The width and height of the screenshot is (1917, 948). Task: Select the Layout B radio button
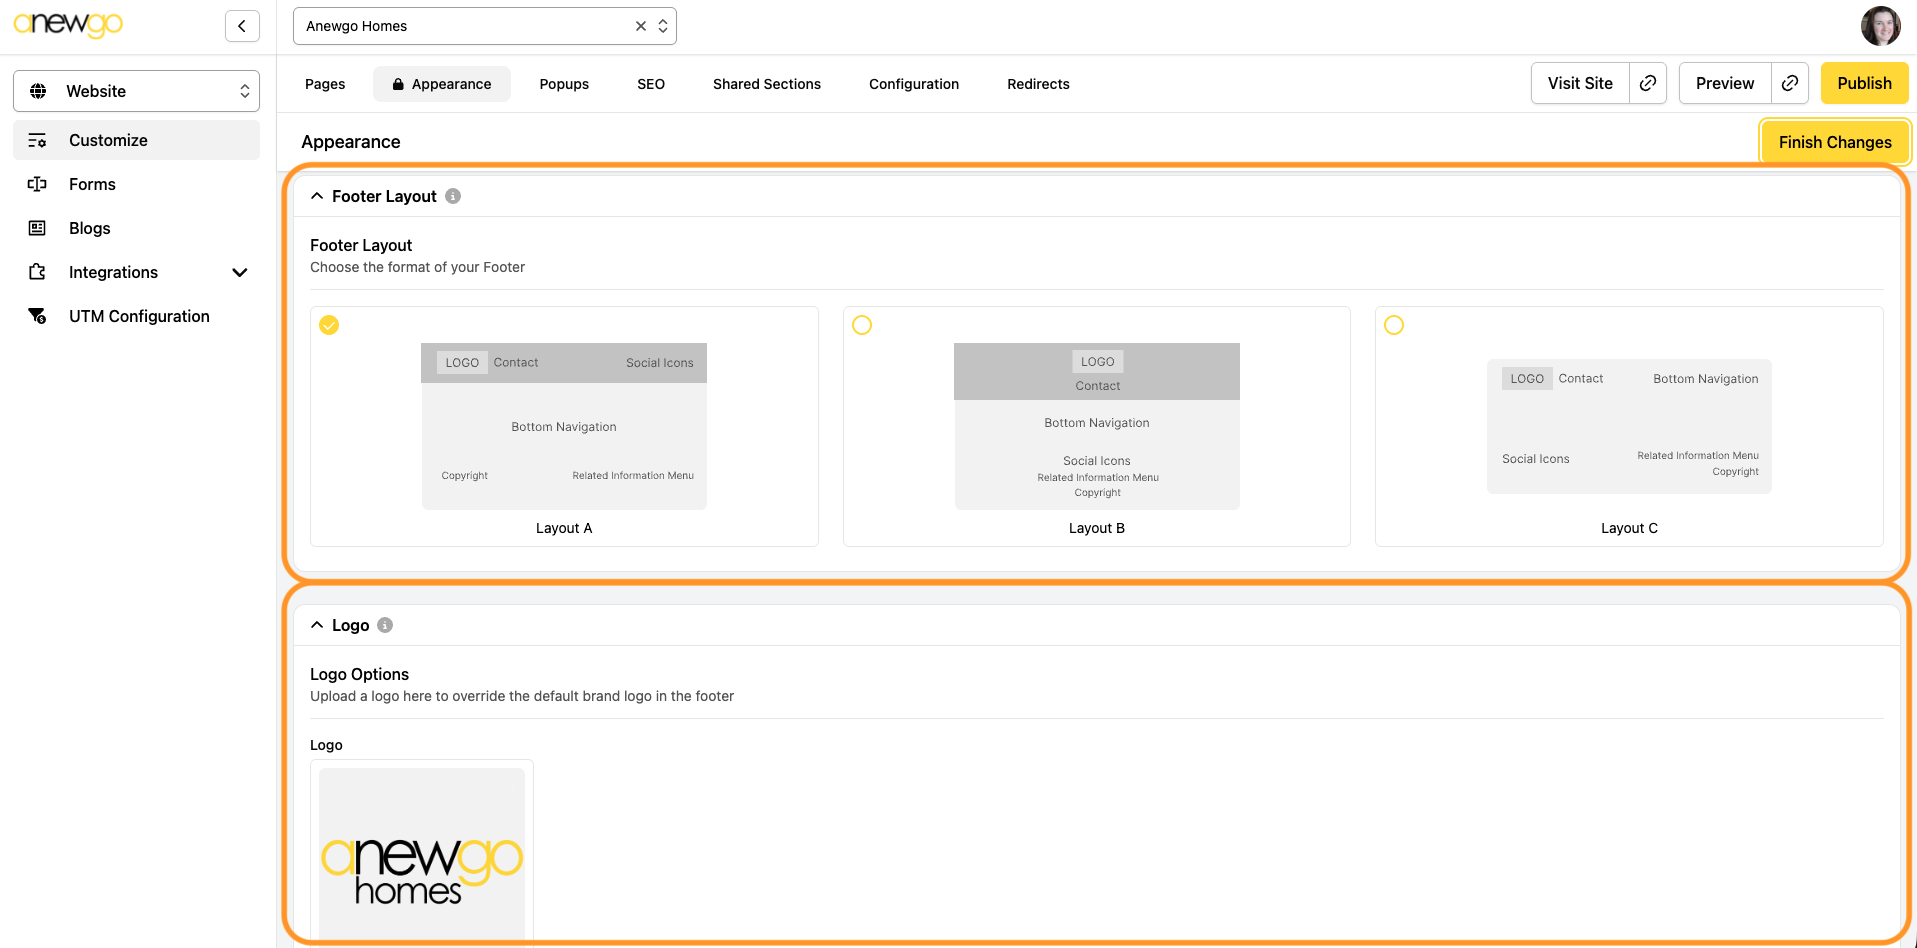click(862, 325)
